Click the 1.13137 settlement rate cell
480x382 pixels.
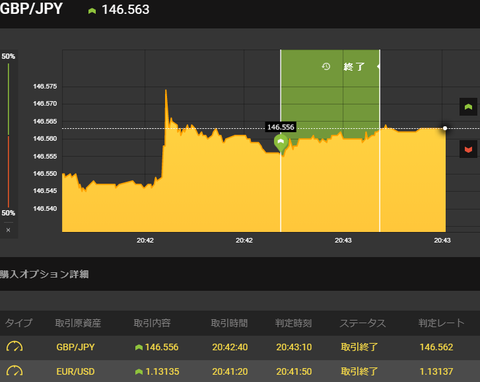(x=436, y=371)
